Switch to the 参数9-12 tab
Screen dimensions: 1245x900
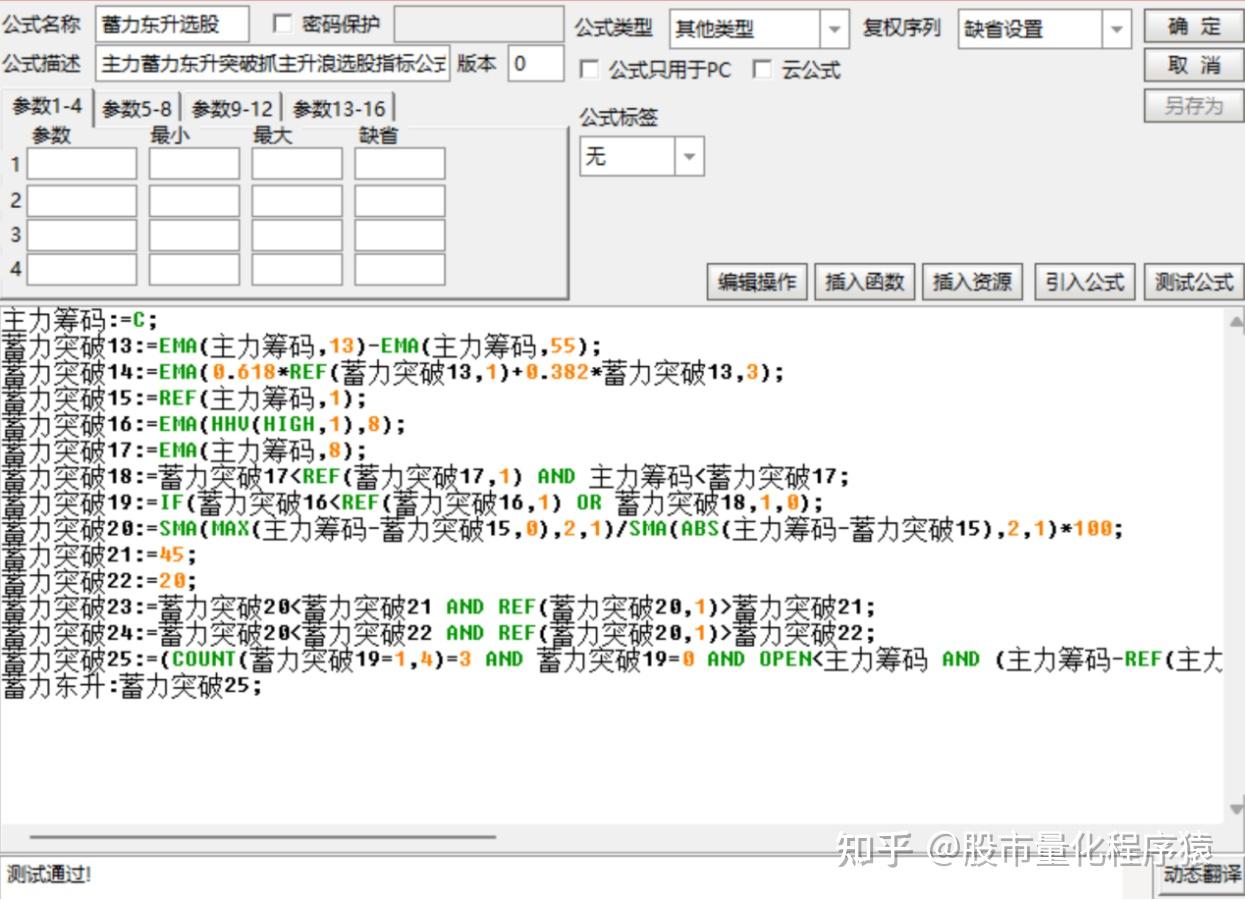point(232,109)
